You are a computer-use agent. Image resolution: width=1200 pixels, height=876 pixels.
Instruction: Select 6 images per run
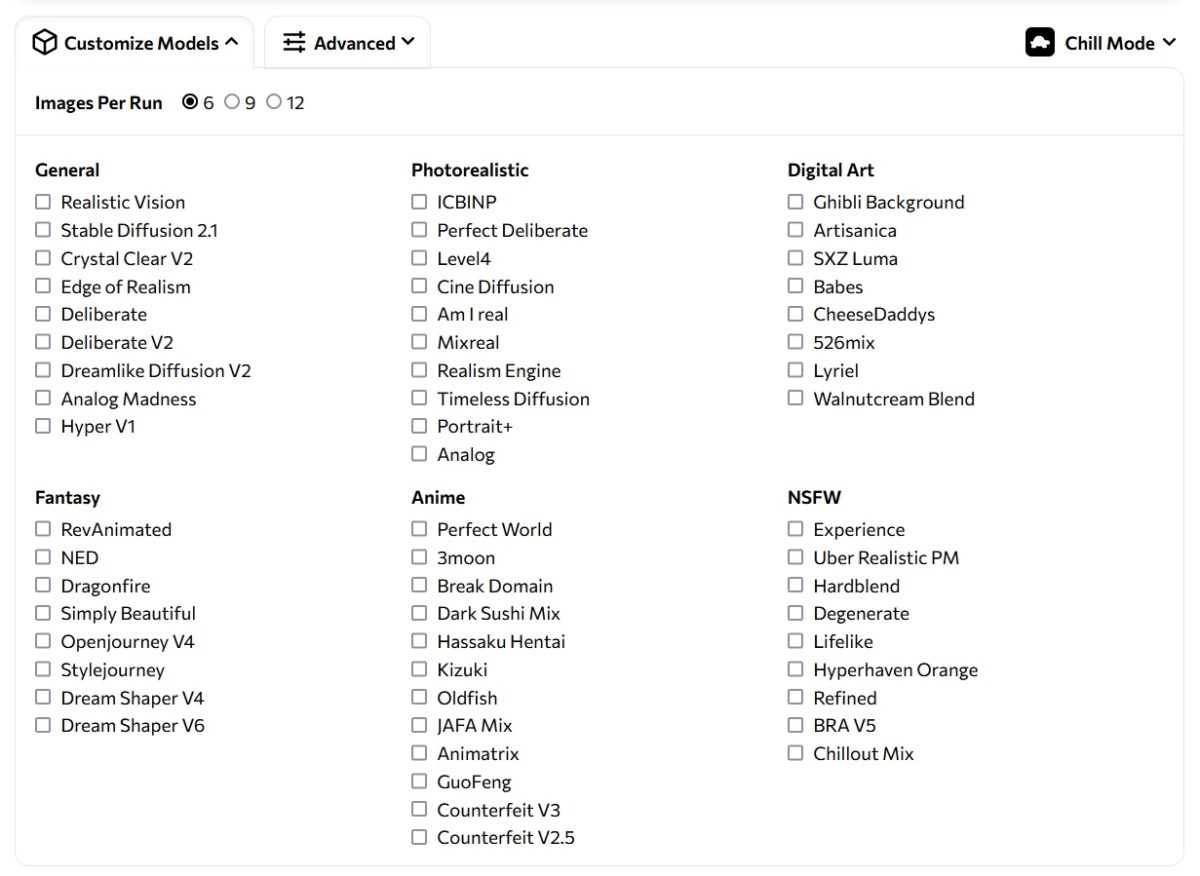pos(190,102)
